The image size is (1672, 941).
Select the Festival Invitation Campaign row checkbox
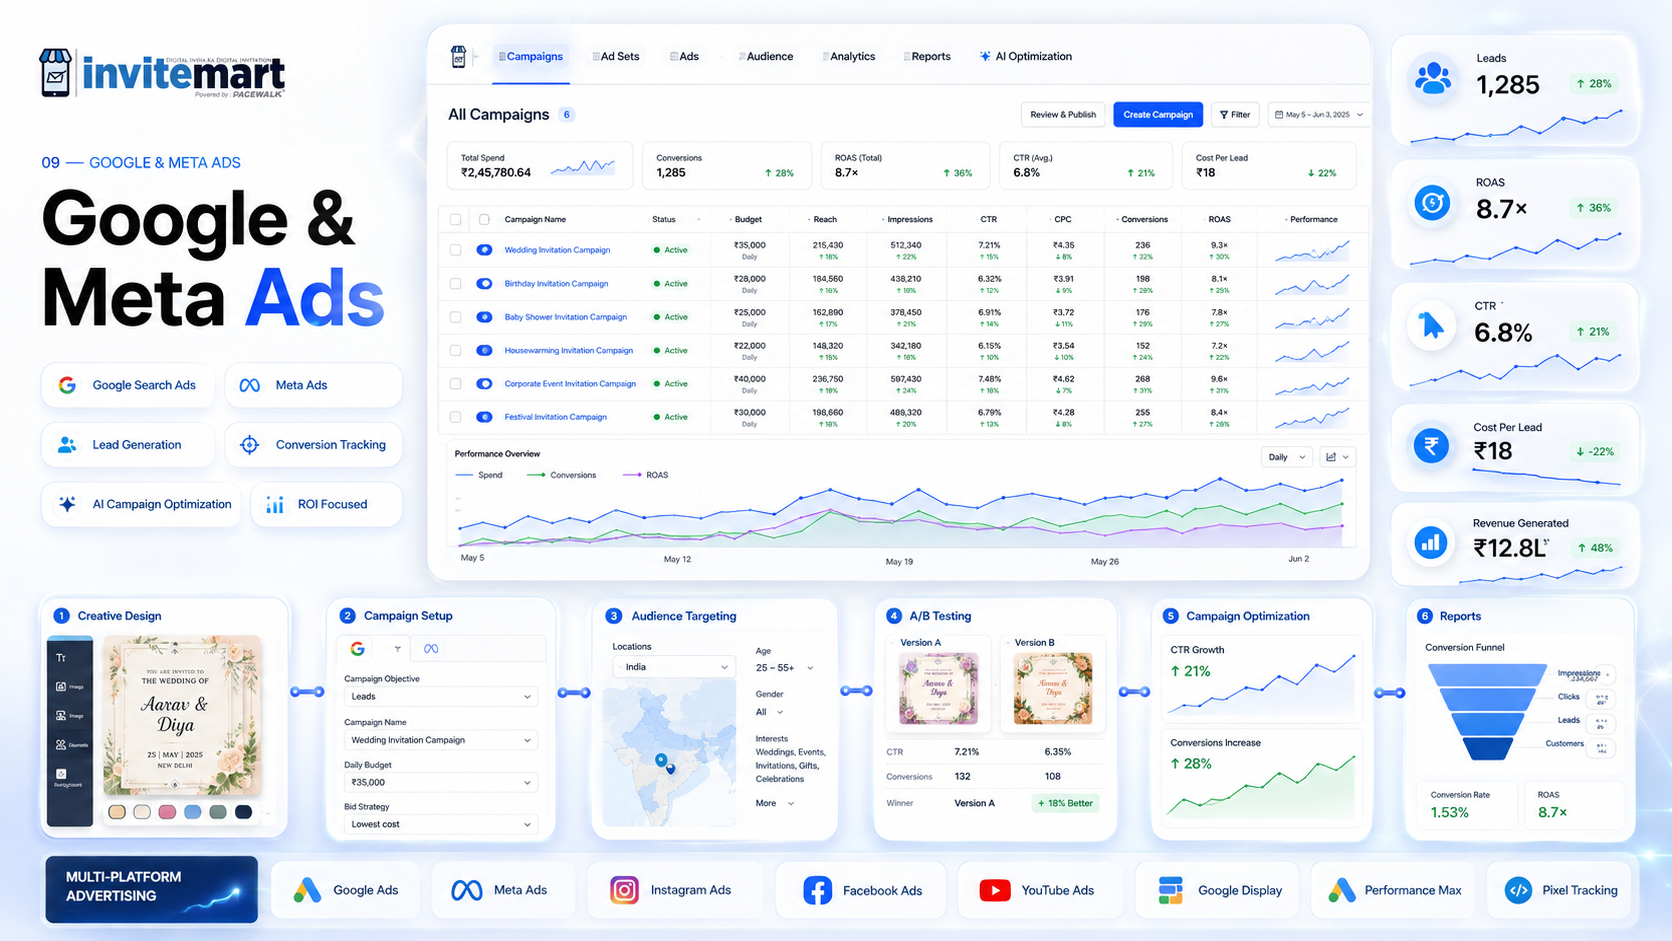point(456,417)
